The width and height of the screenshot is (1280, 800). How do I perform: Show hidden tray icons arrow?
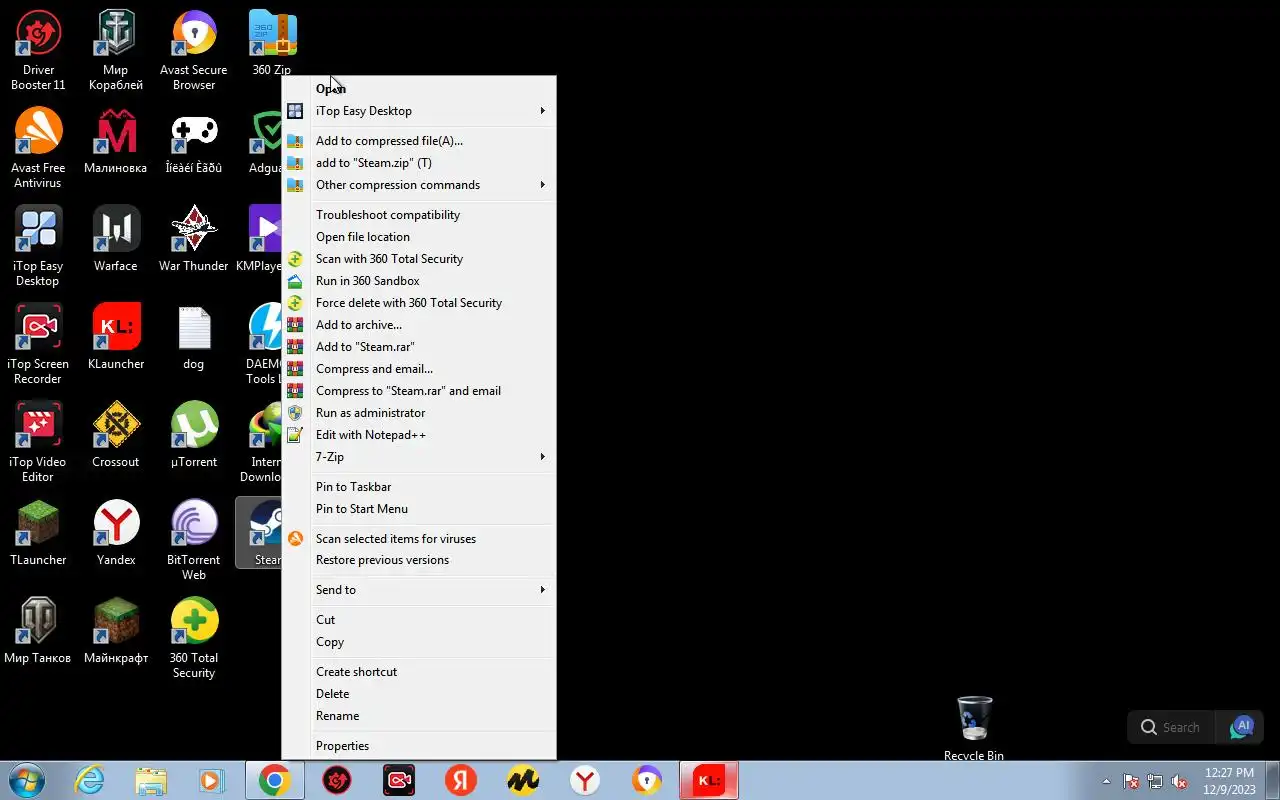pos(1106,782)
